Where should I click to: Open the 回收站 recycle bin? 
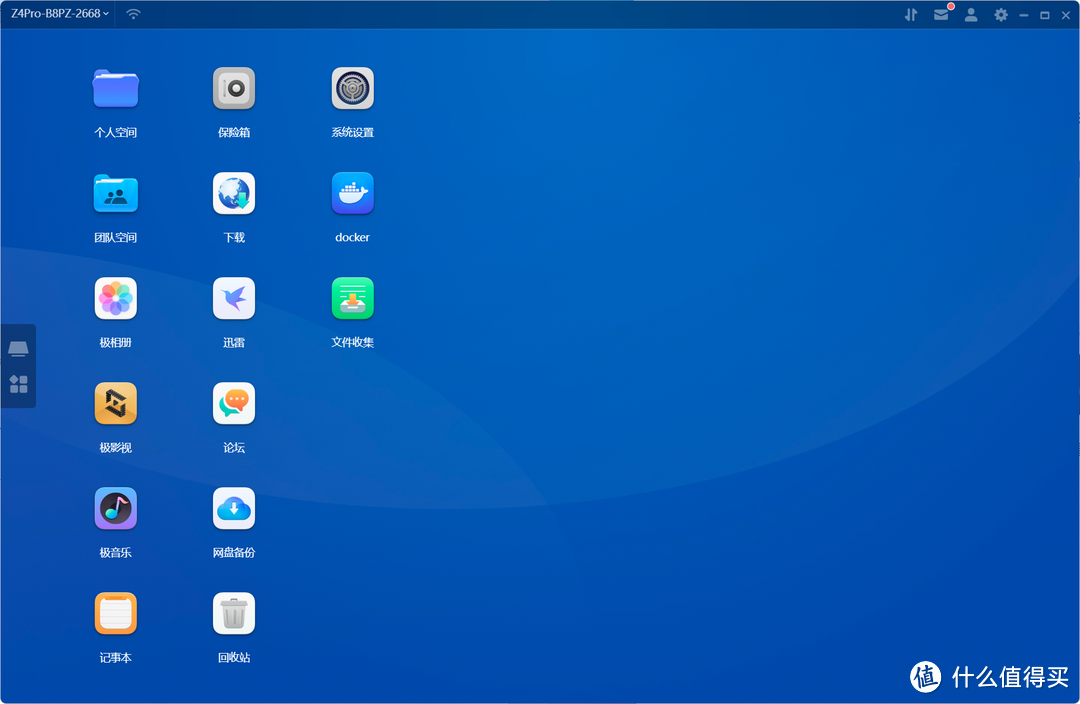point(234,614)
